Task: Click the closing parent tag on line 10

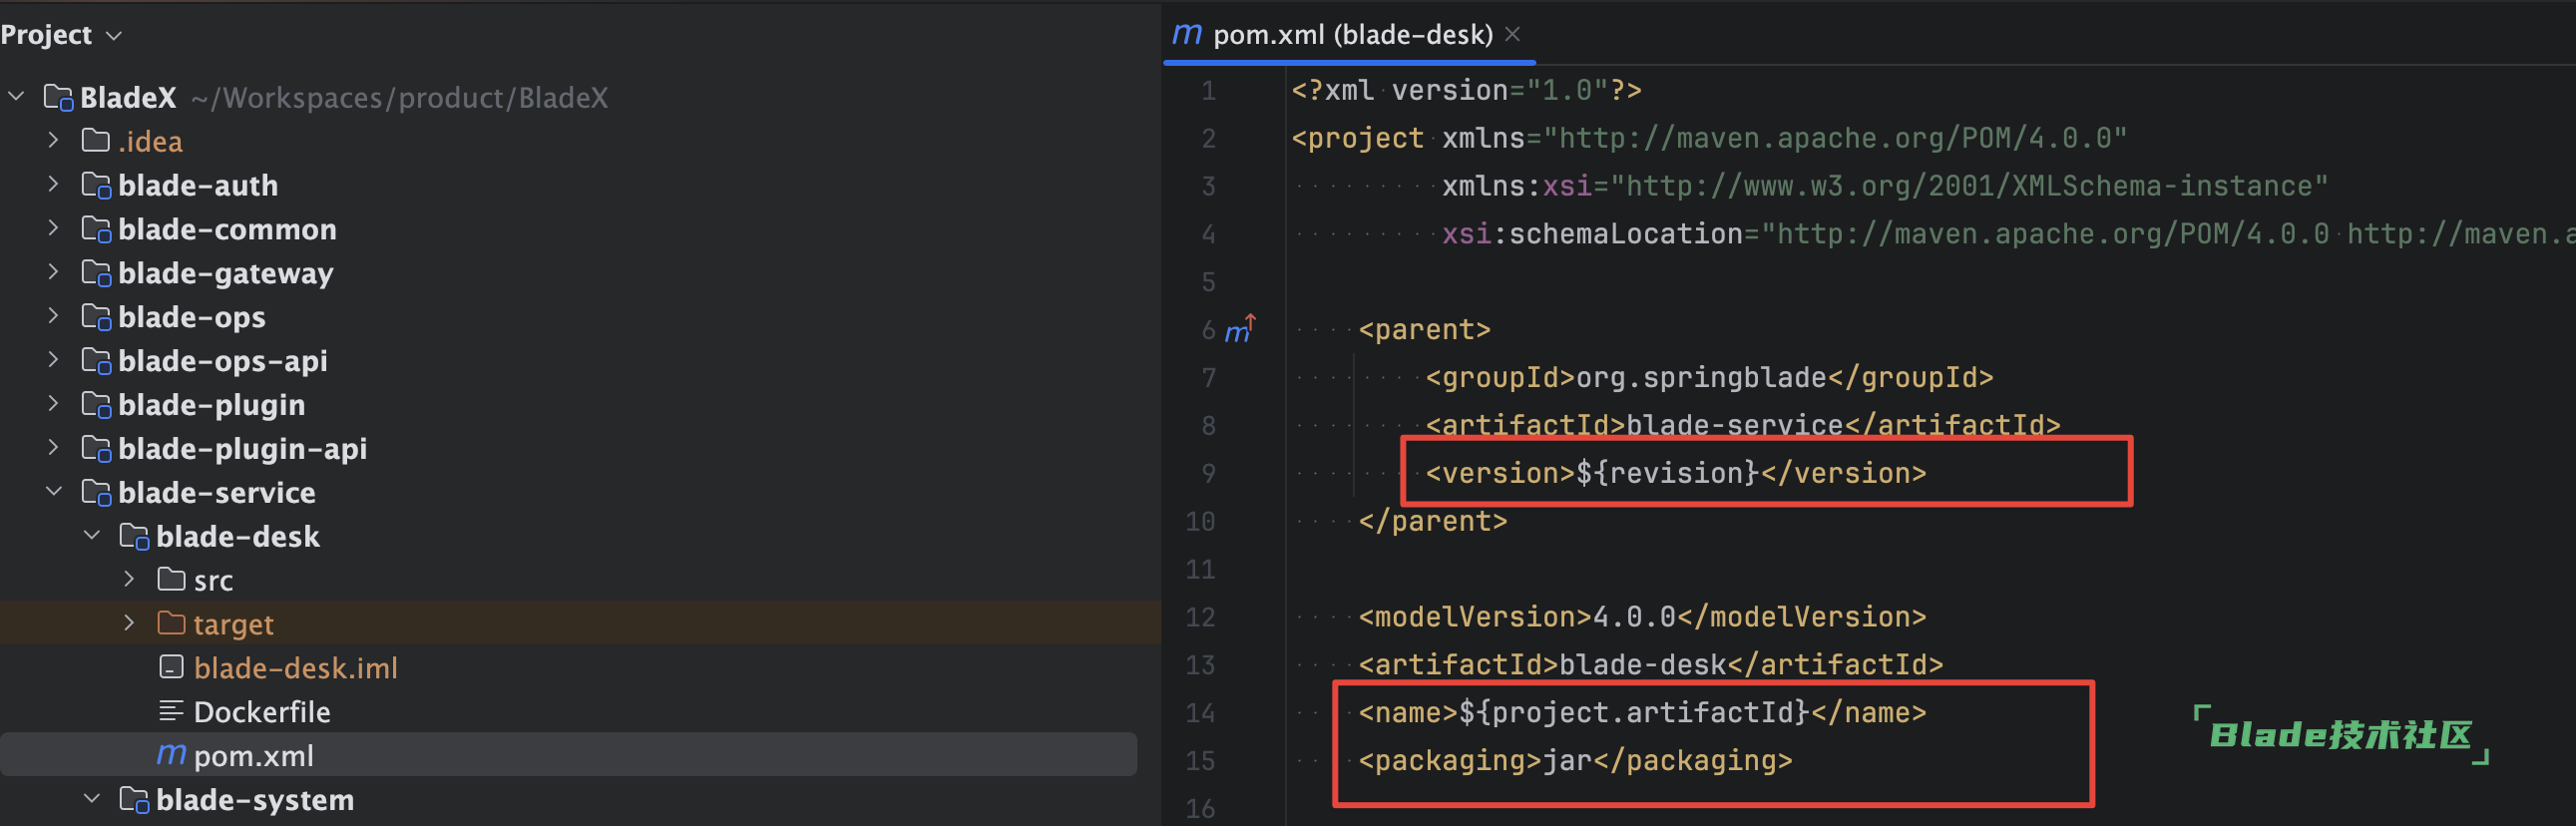Action: pyautogui.click(x=1432, y=521)
